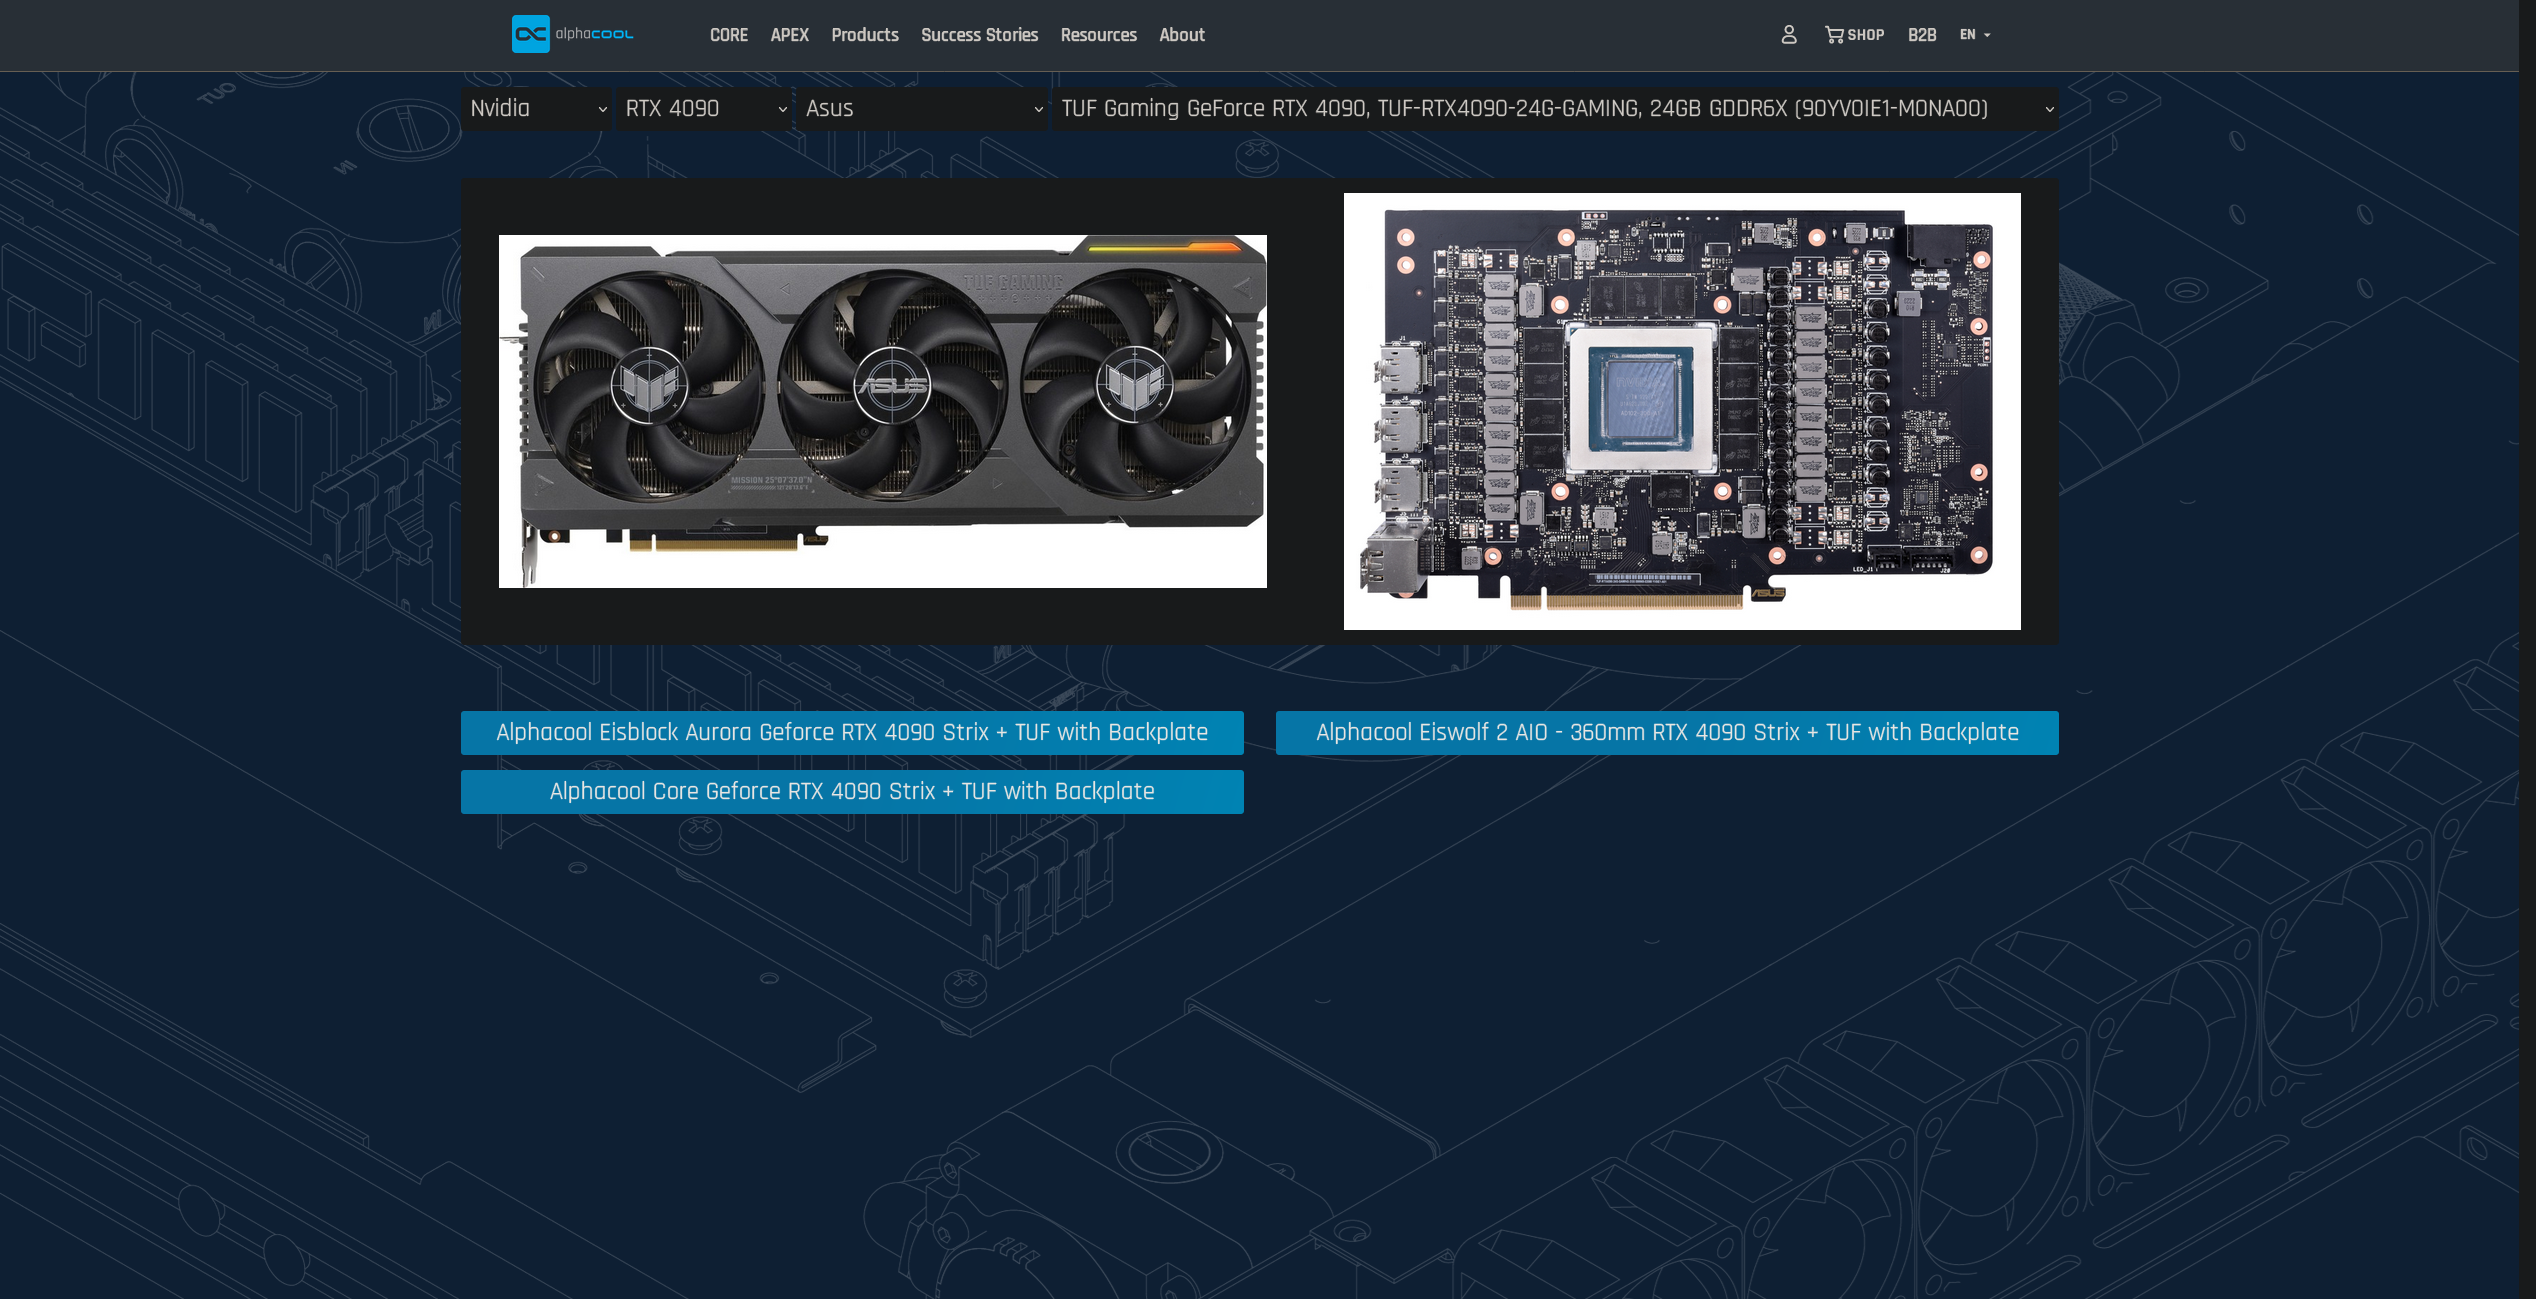Open the Asus board partner dropdown
This screenshot has width=2536, height=1299.
pyautogui.click(x=921, y=109)
